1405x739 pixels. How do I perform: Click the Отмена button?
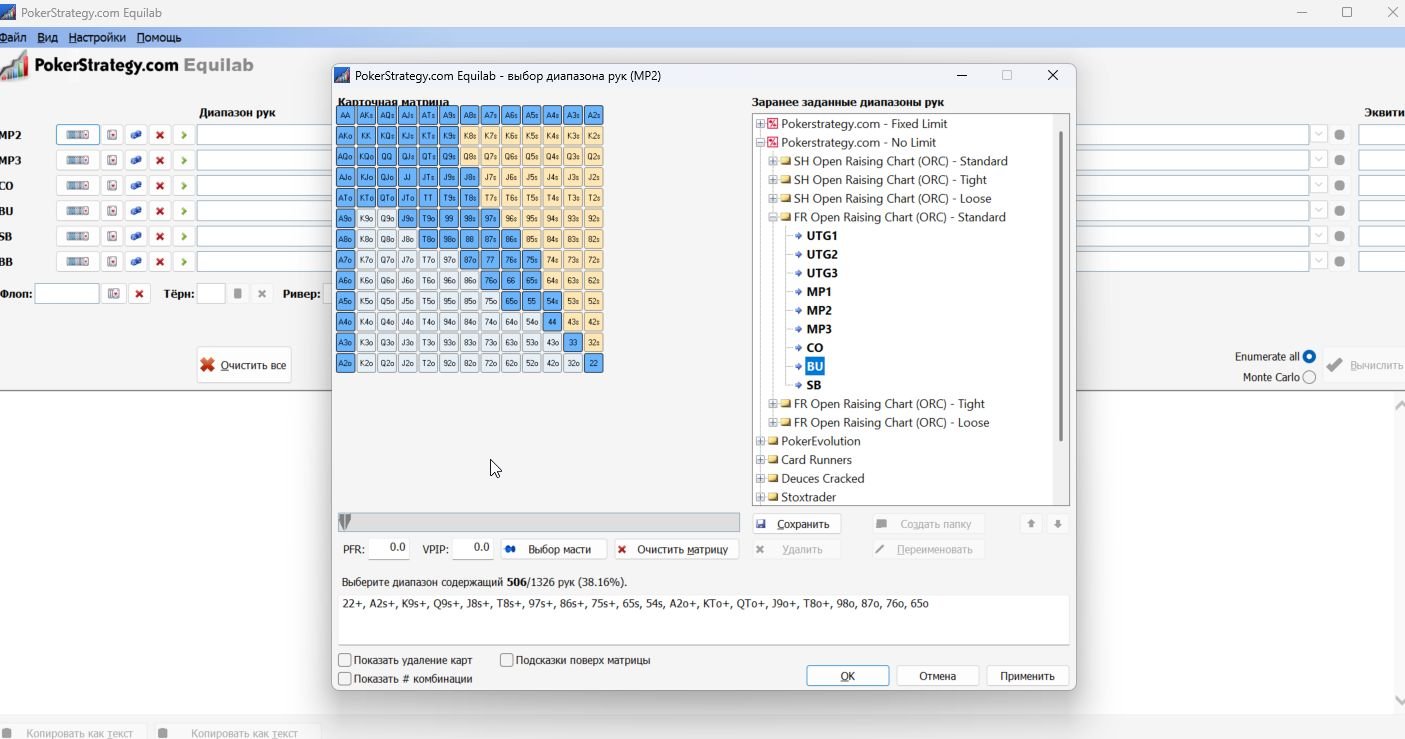[938, 676]
